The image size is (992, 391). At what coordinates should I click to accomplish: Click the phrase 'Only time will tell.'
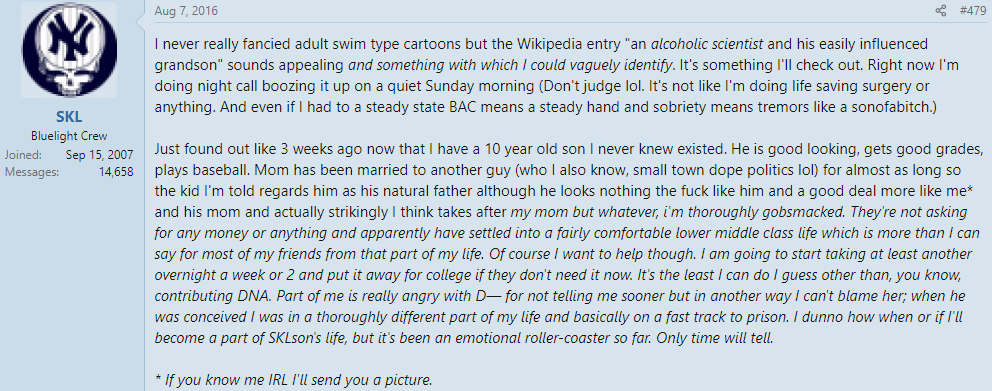(x=715, y=338)
